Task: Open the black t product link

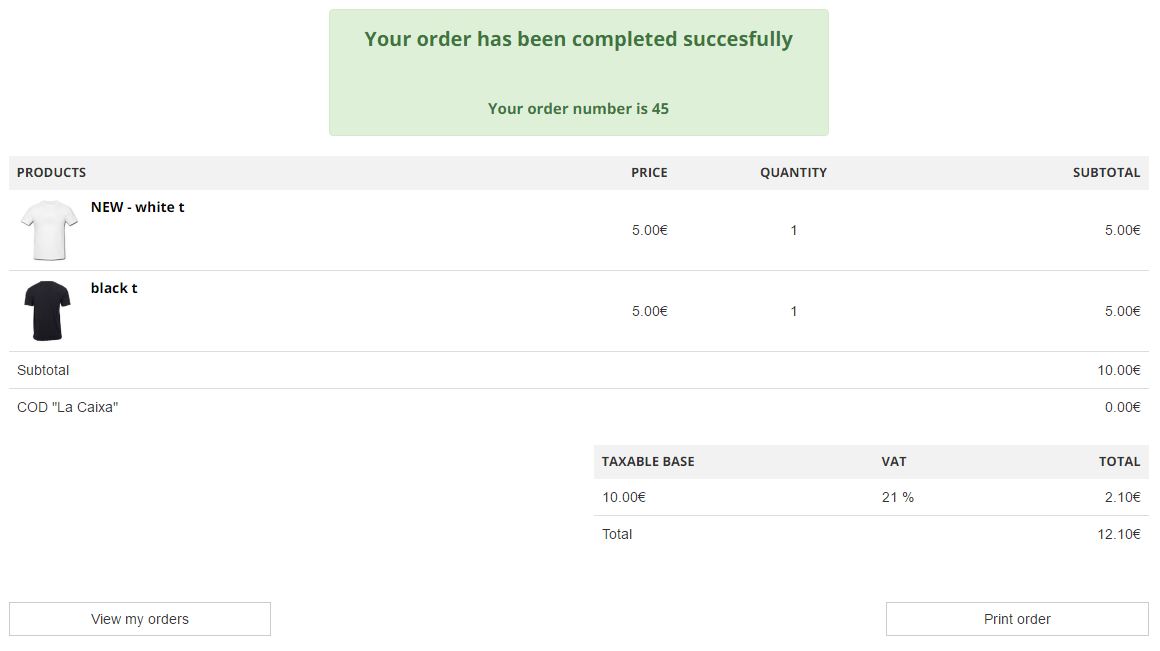Action: [x=114, y=288]
